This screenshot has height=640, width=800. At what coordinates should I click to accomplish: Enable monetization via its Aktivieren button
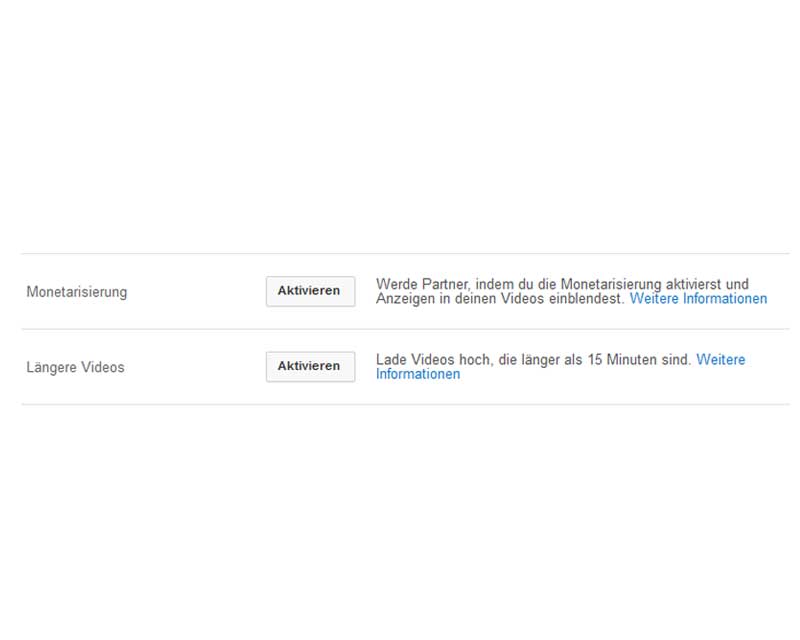point(310,291)
